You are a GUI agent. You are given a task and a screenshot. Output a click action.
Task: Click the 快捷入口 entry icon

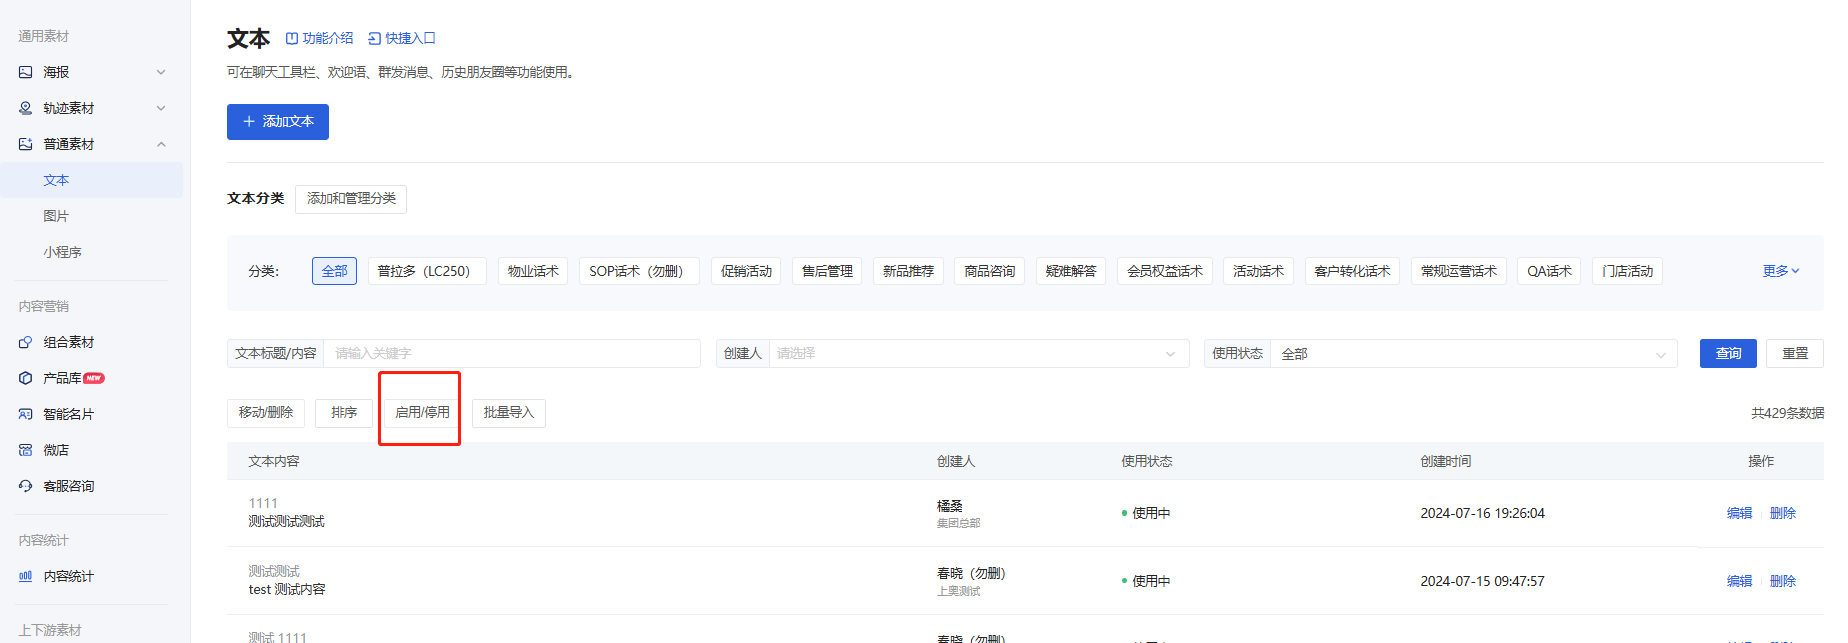pos(374,38)
